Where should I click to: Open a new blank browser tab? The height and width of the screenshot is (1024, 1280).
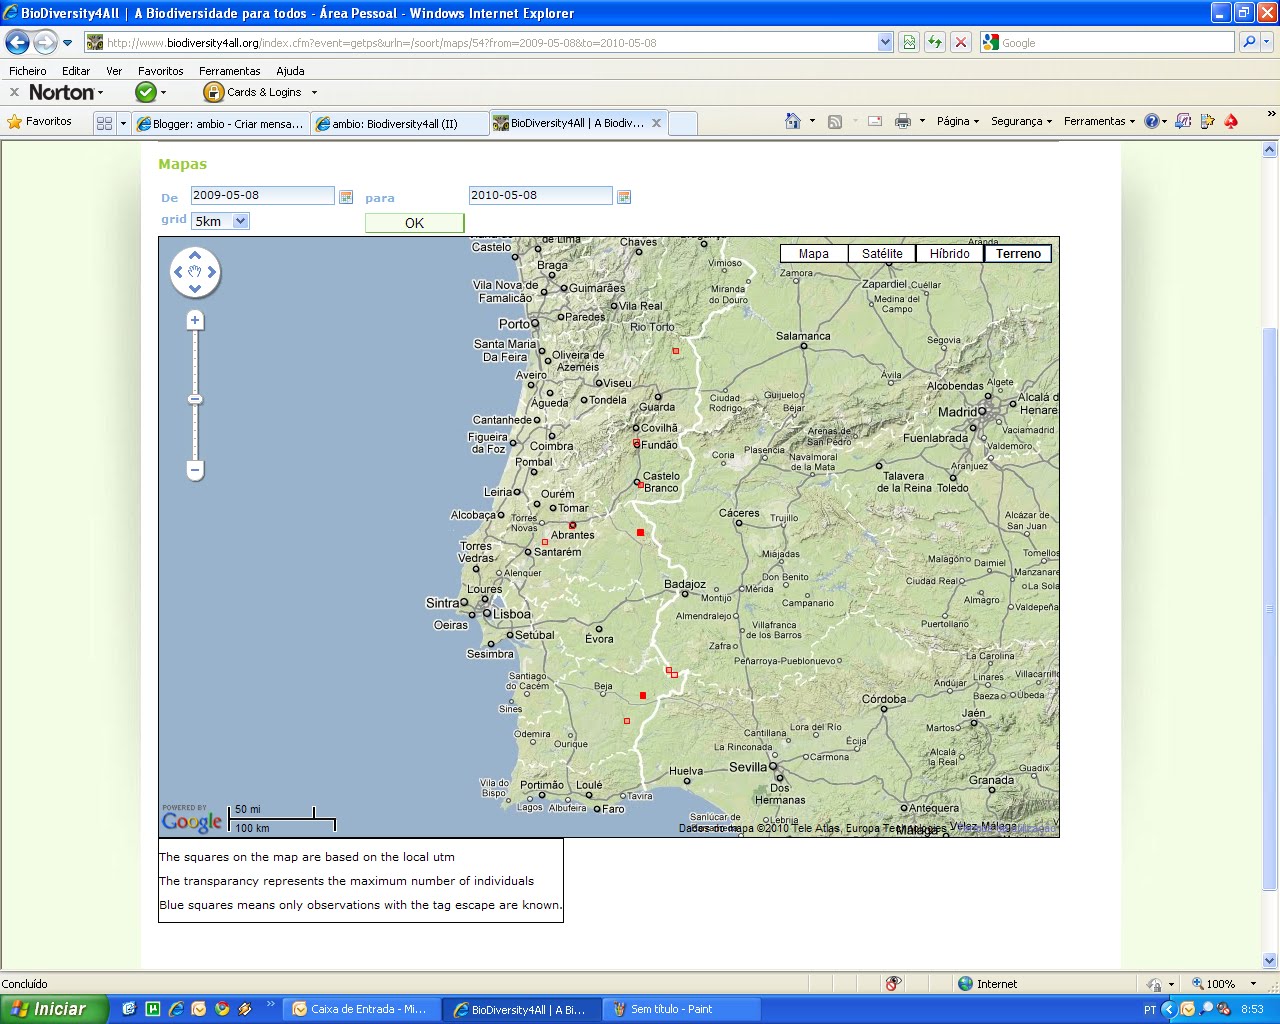click(x=682, y=124)
